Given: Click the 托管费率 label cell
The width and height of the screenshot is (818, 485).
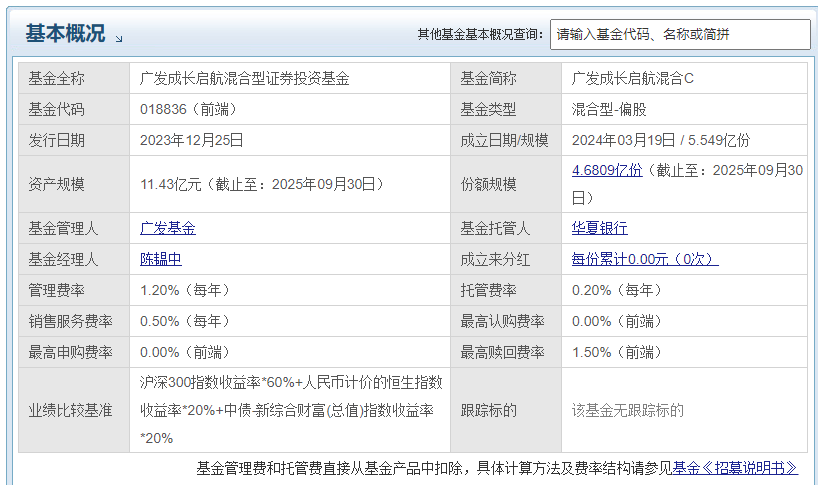Looking at the screenshot, I should 506,290.
